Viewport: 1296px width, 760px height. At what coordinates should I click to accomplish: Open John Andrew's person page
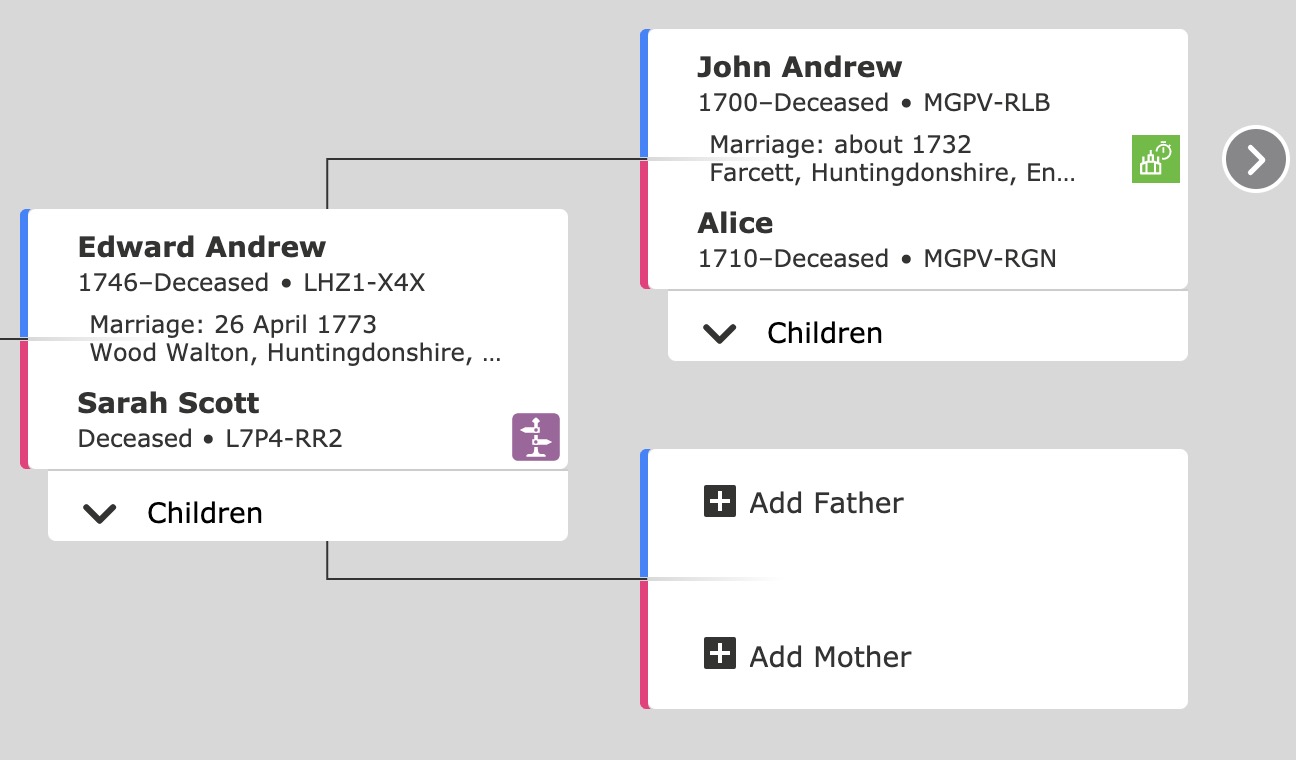click(x=799, y=66)
